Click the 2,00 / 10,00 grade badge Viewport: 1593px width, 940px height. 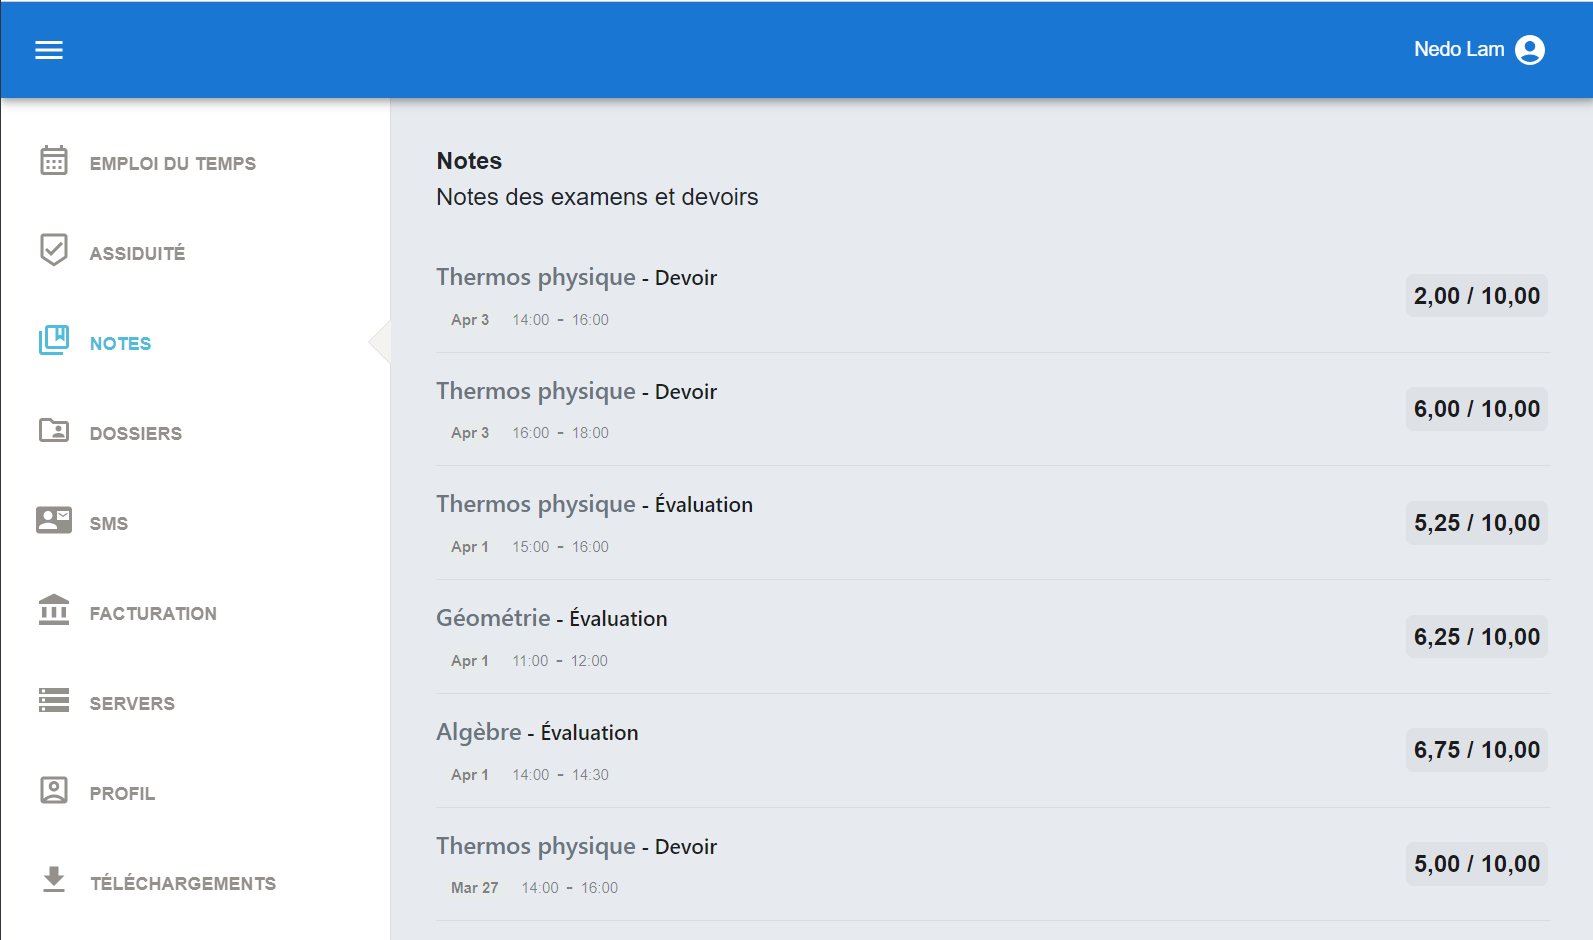(x=1476, y=296)
